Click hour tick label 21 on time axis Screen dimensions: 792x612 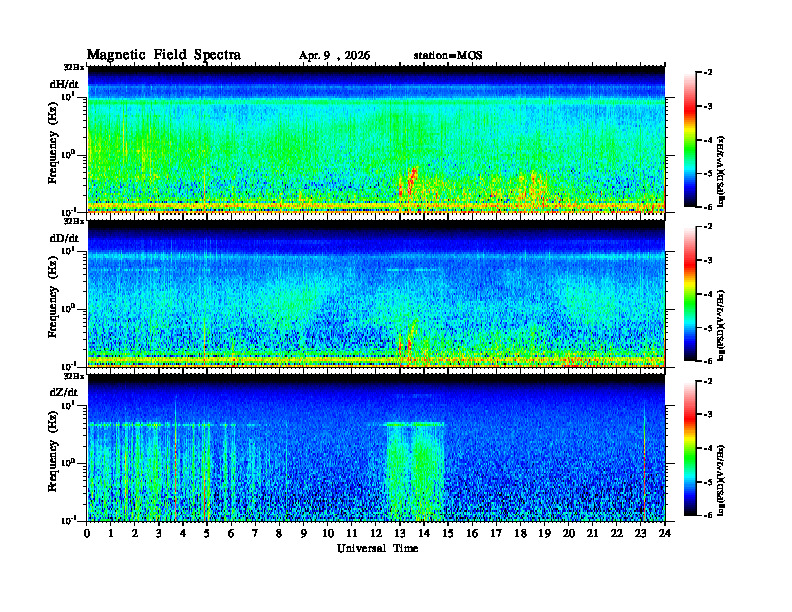coord(592,534)
